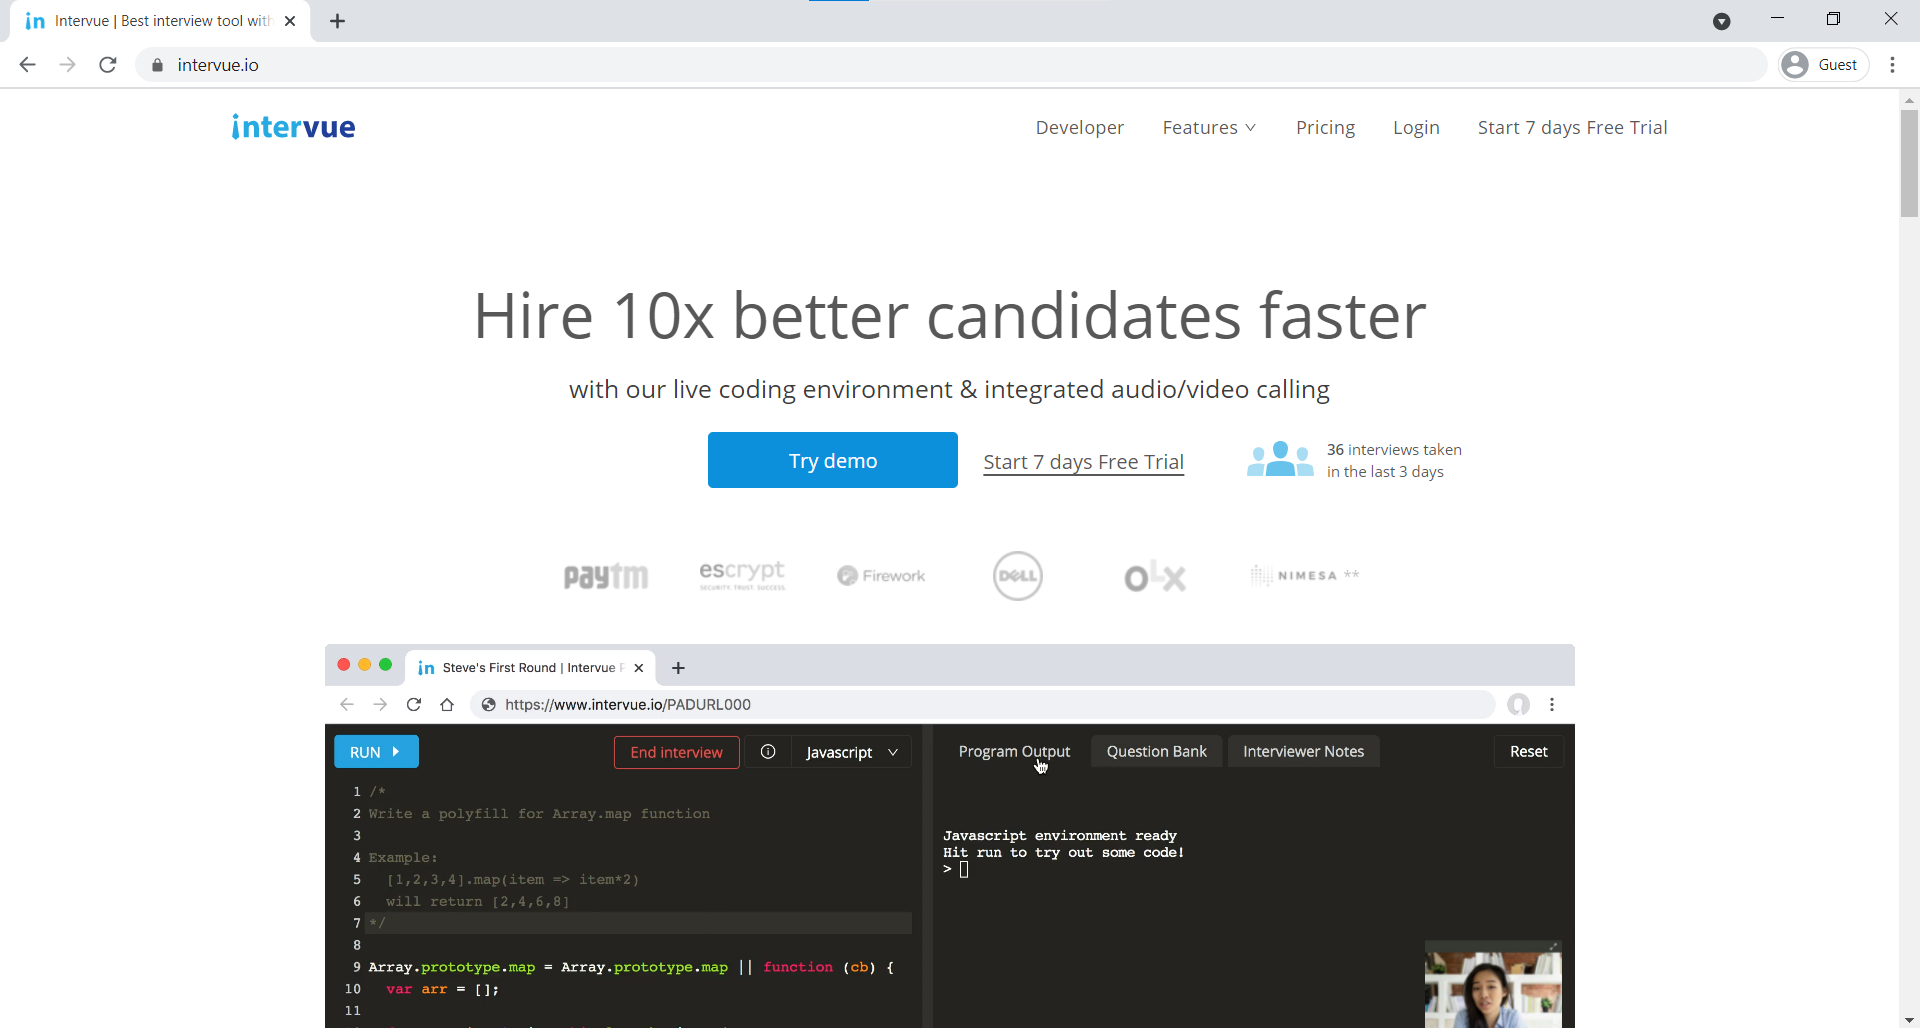The height and width of the screenshot is (1028, 1920).
Task: Click plus icon in demo browser
Action: [x=678, y=668]
